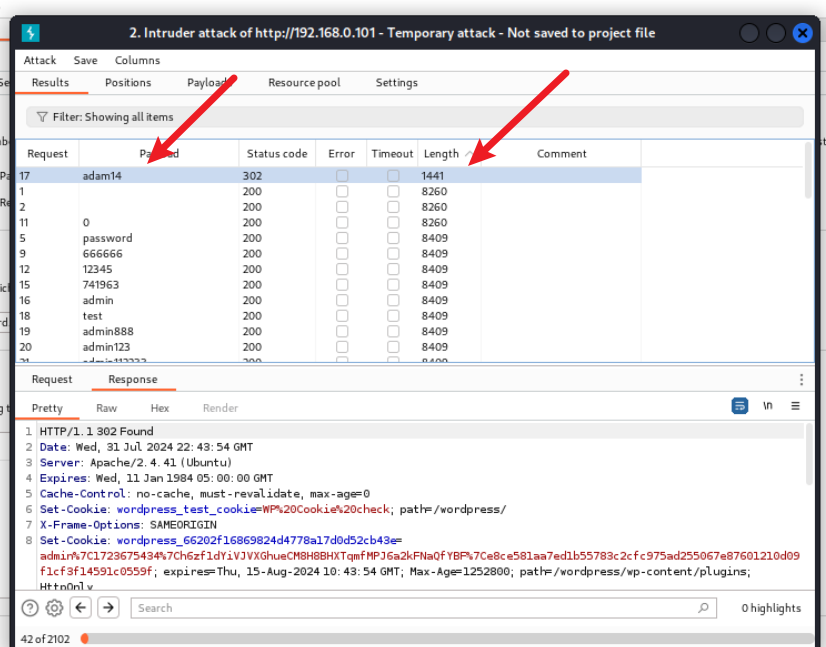Open the three-dot options menu beside Response
The width and height of the screenshot is (826, 647).
tap(801, 379)
